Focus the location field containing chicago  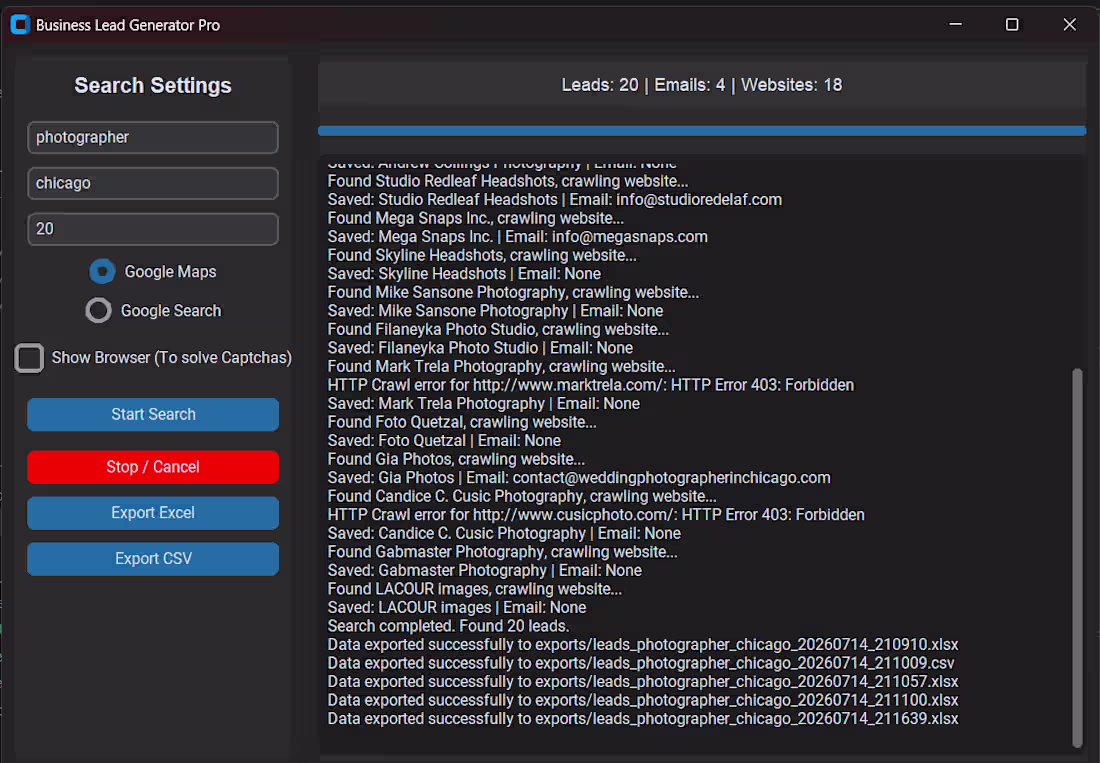[153, 183]
